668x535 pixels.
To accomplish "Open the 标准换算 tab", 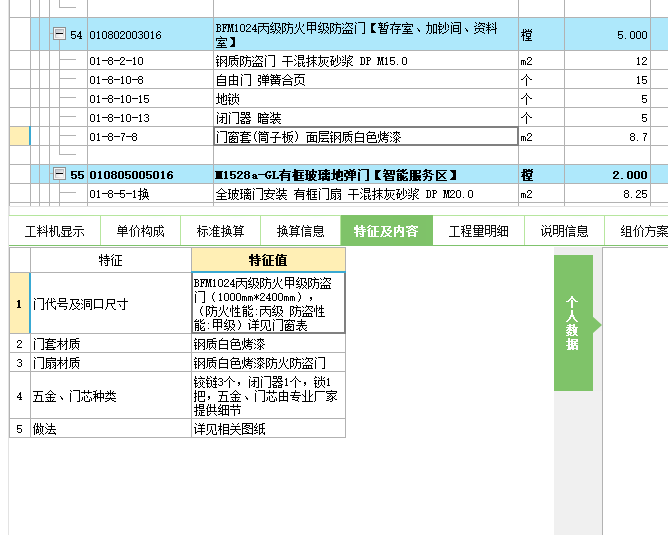I will click(221, 231).
